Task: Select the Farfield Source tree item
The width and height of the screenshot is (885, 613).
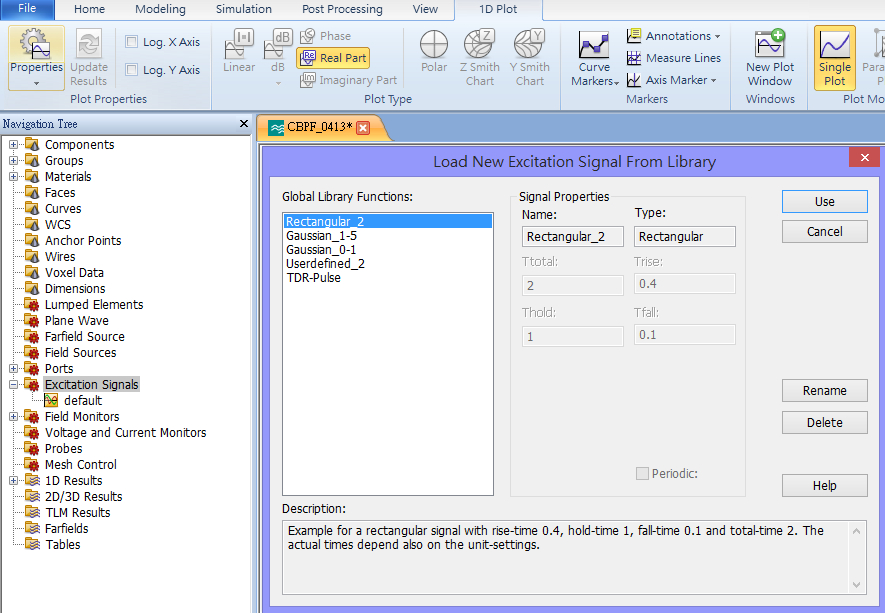Action: coord(85,337)
